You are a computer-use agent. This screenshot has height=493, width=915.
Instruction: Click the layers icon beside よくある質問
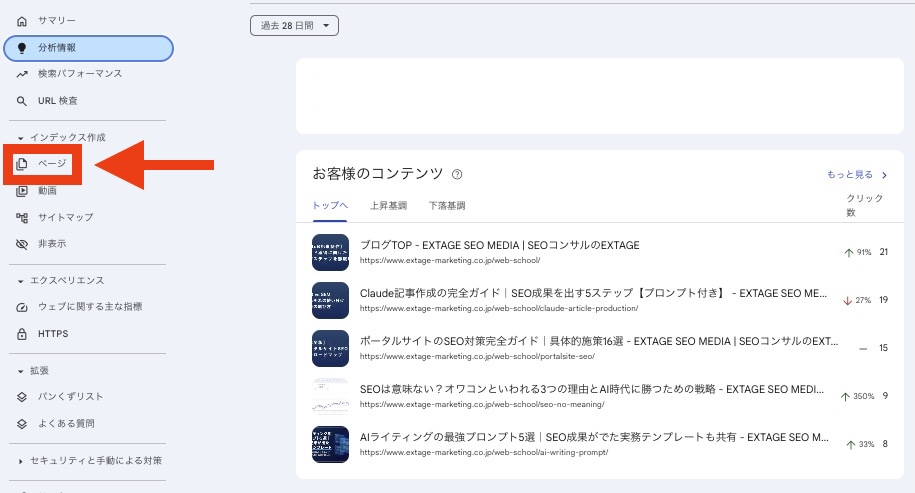point(22,424)
